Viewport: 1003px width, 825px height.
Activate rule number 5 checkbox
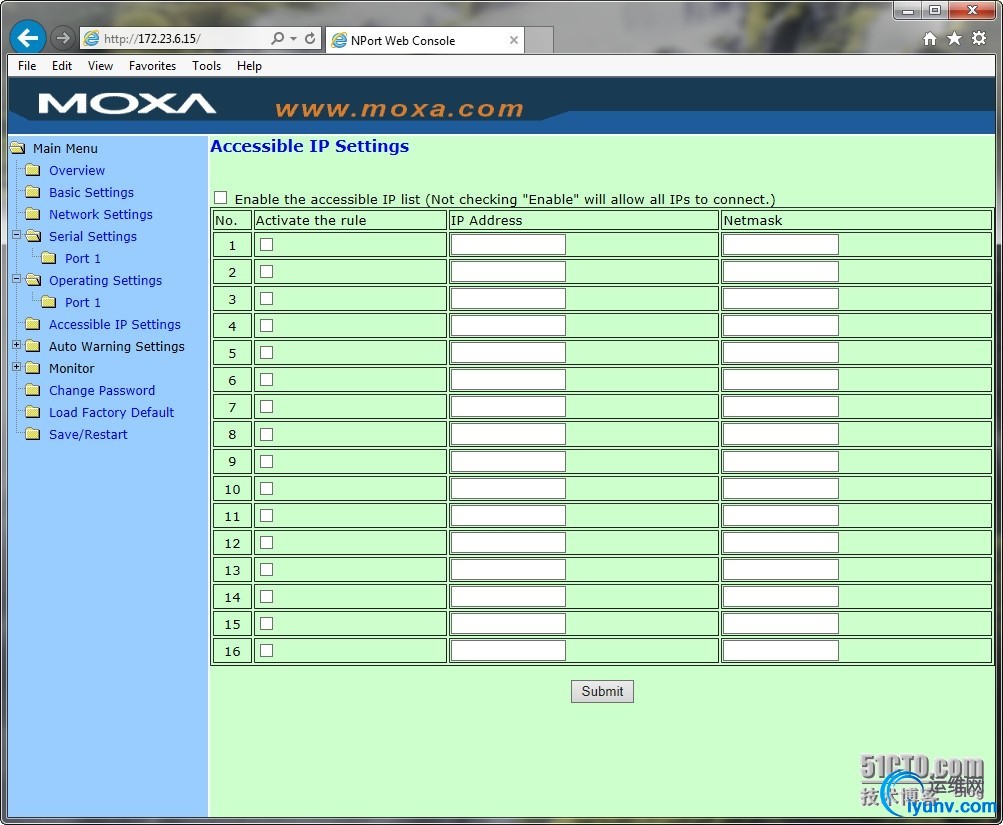tap(267, 352)
